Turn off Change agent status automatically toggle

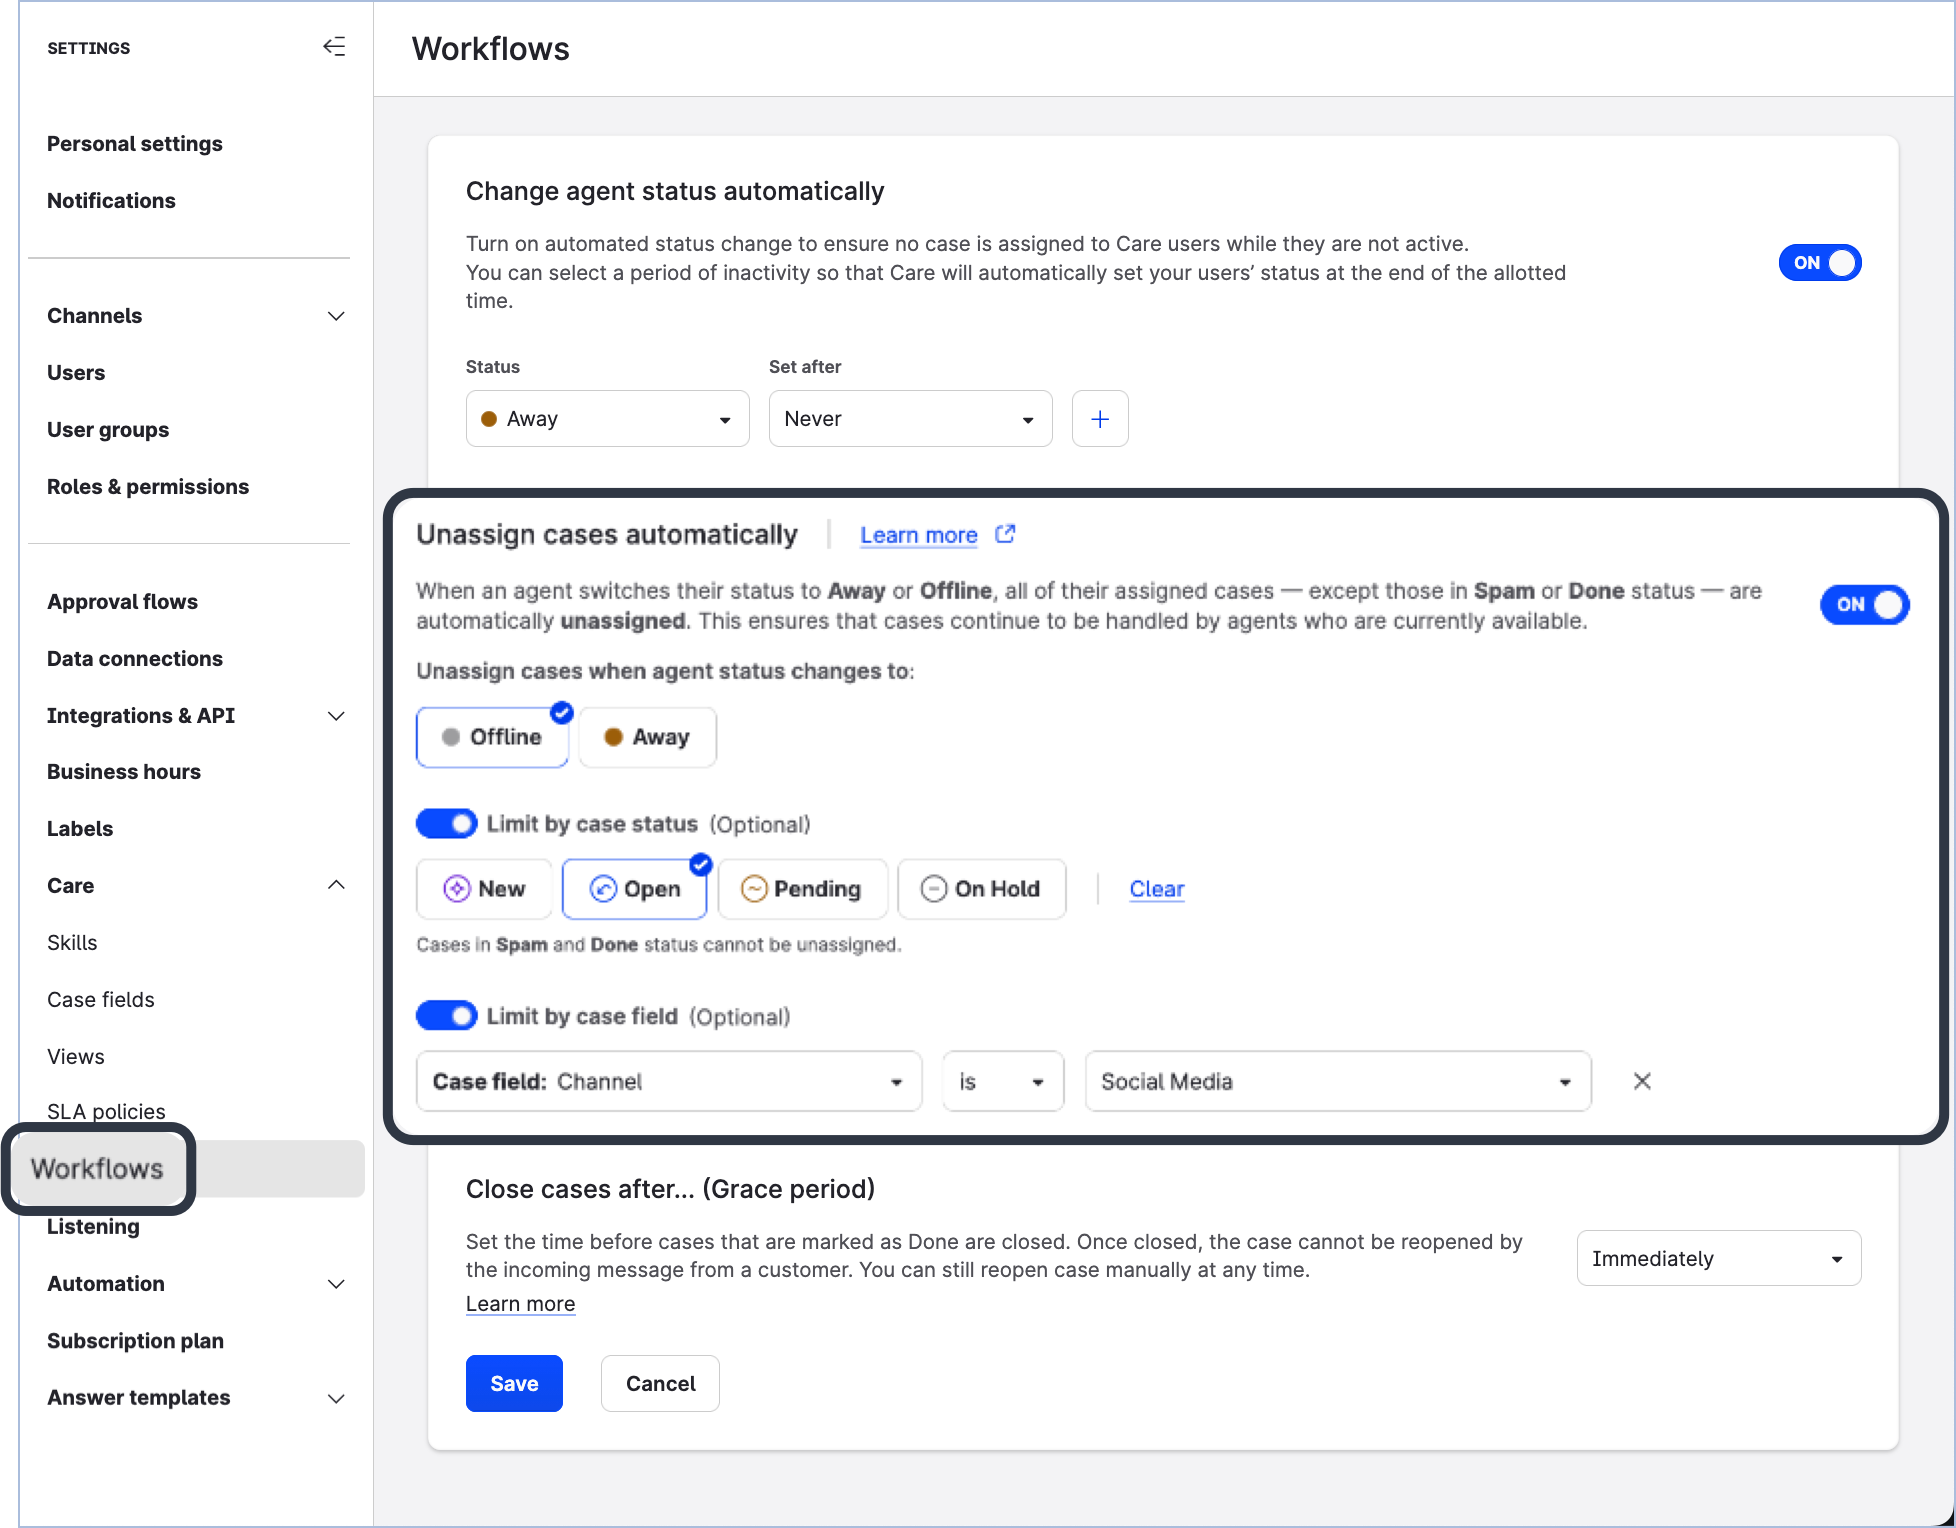[x=1819, y=263]
